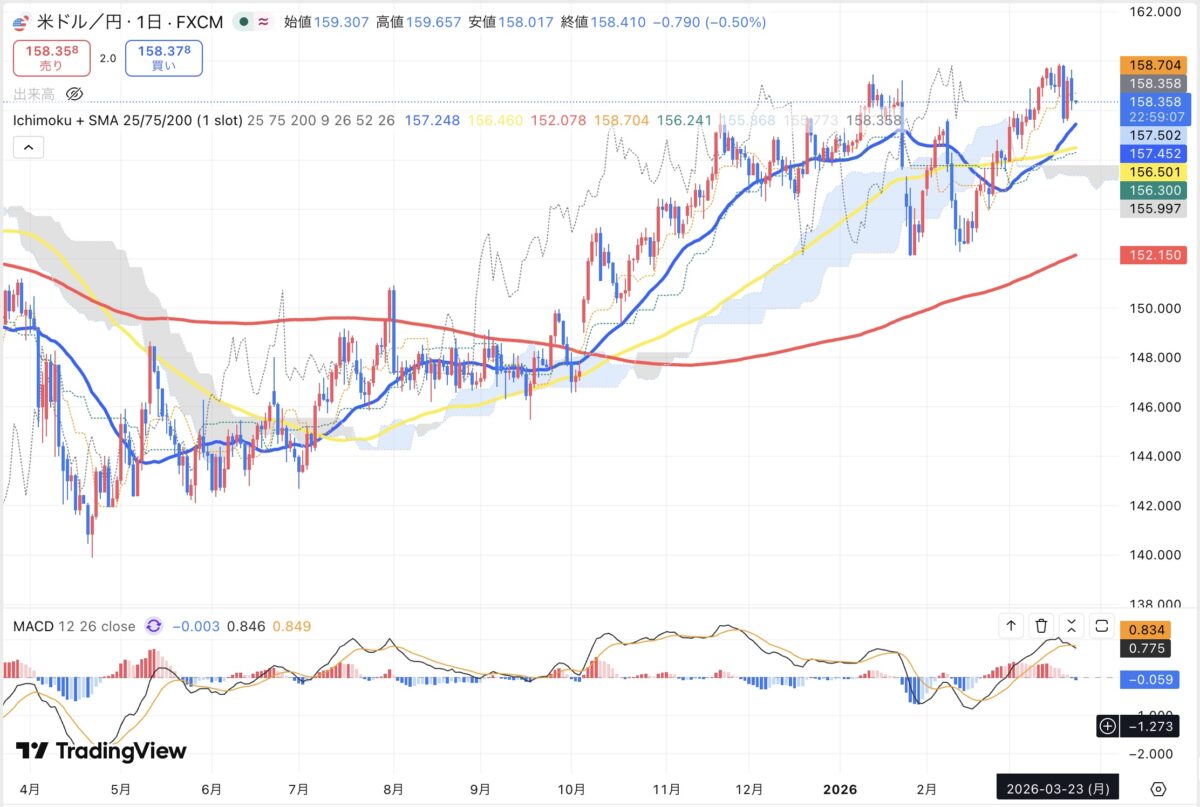Click the TradingView logo
Image resolution: width=1200 pixels, height=807 pixels.
pos(101,751)
